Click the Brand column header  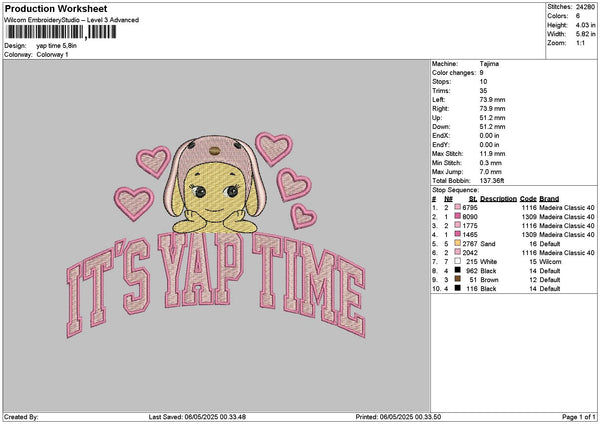coord(550,198)
